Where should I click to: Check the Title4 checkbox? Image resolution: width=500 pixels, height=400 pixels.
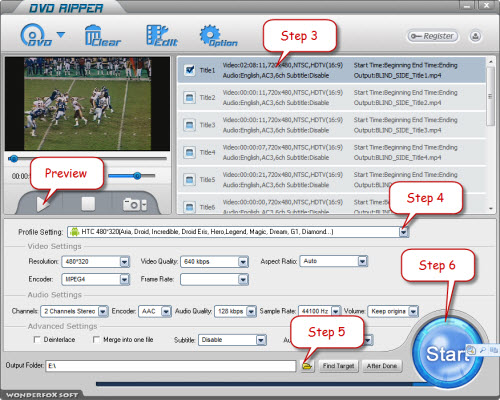pos(189,152)
